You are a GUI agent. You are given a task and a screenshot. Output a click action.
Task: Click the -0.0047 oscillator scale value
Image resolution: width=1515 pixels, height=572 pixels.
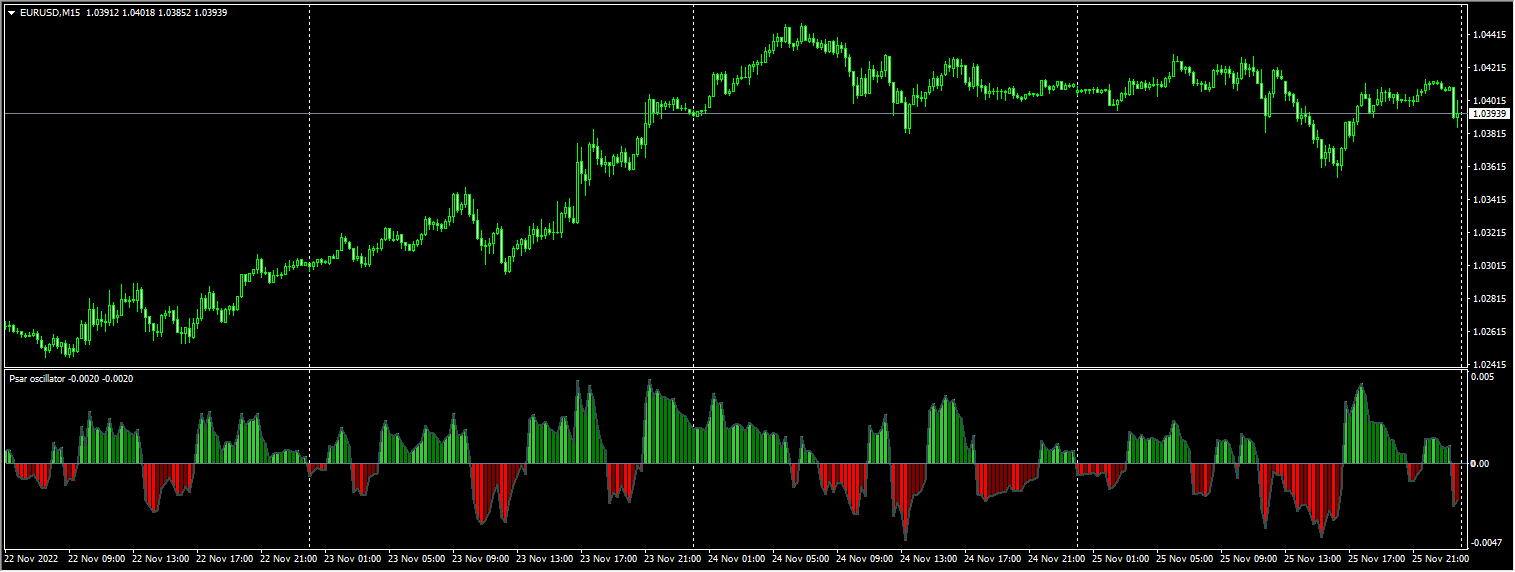[x=1485, y=542]
